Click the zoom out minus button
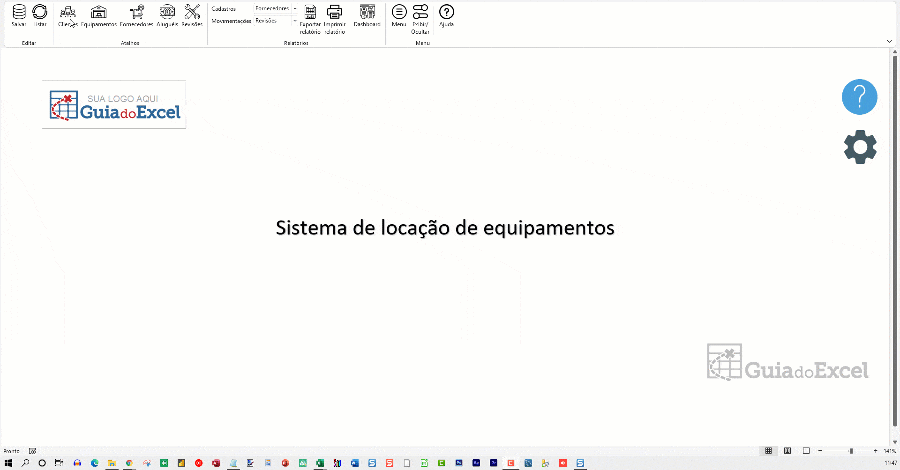This screenshot has width=900, height=470. tap(820, 451)
